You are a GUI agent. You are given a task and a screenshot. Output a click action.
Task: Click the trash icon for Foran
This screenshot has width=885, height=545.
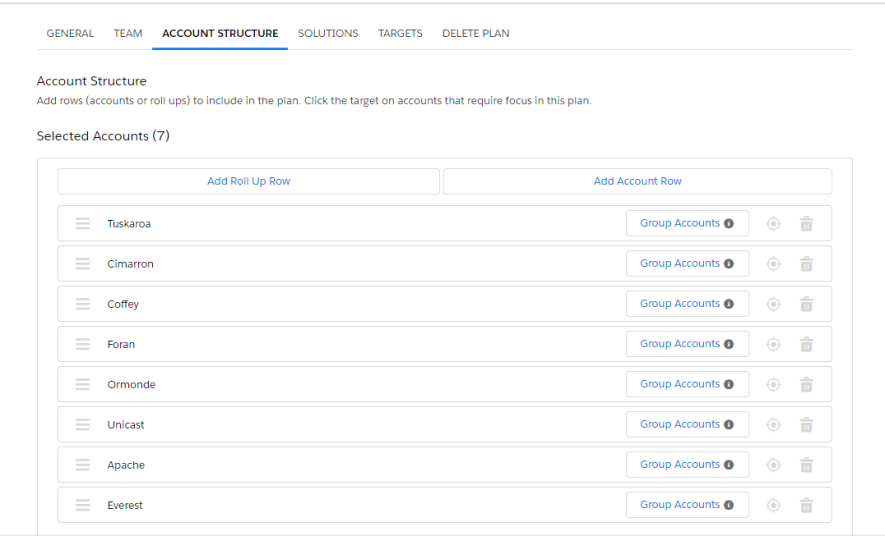click(807, 344)
